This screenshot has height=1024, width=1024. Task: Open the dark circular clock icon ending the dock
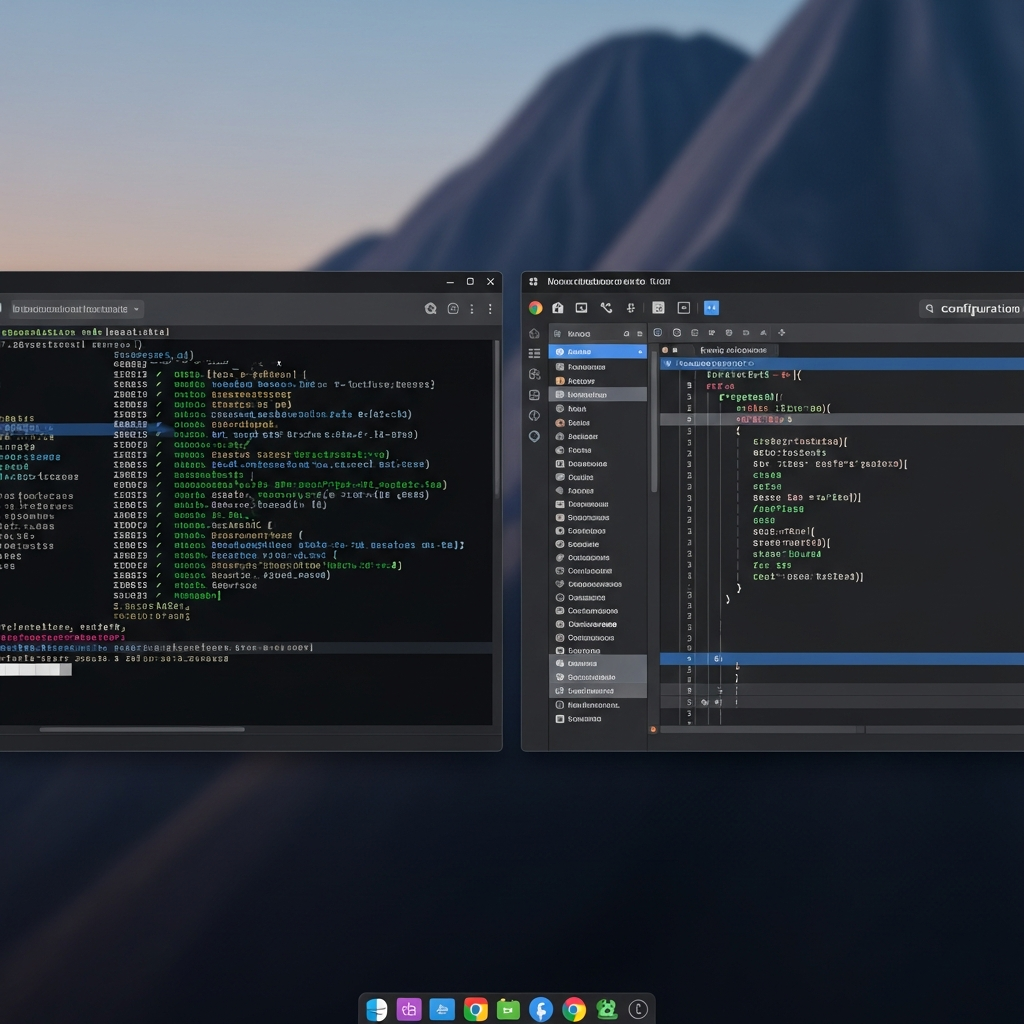[x=638, y=1010]
